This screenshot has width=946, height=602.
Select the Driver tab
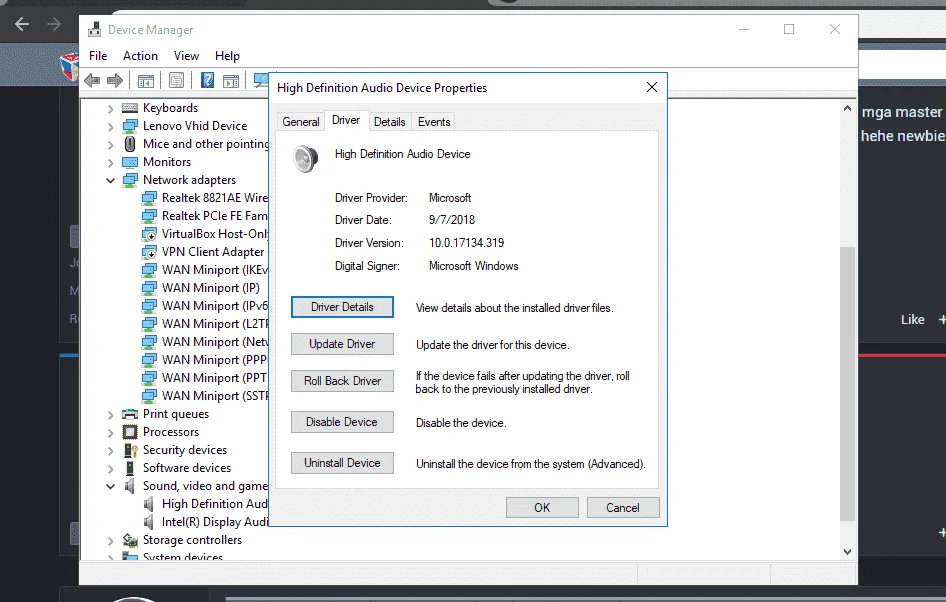(346, 120)
